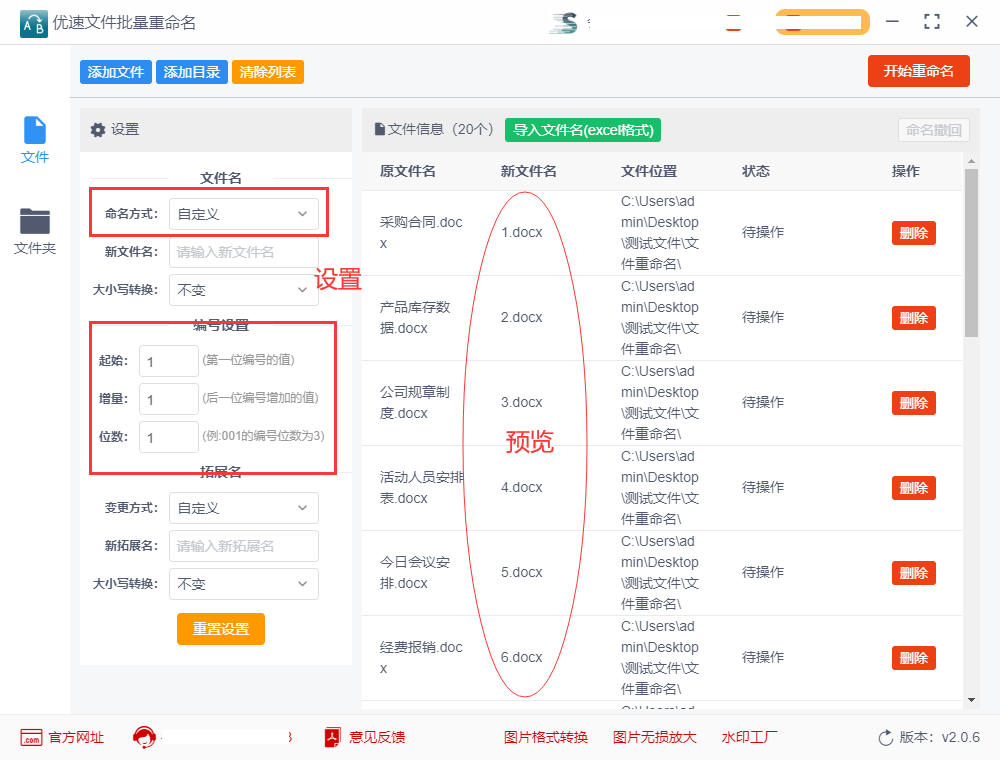Click the settings gear icon beside 设置
Viewport: 1000px width, 760px height.
coord(97,130)
